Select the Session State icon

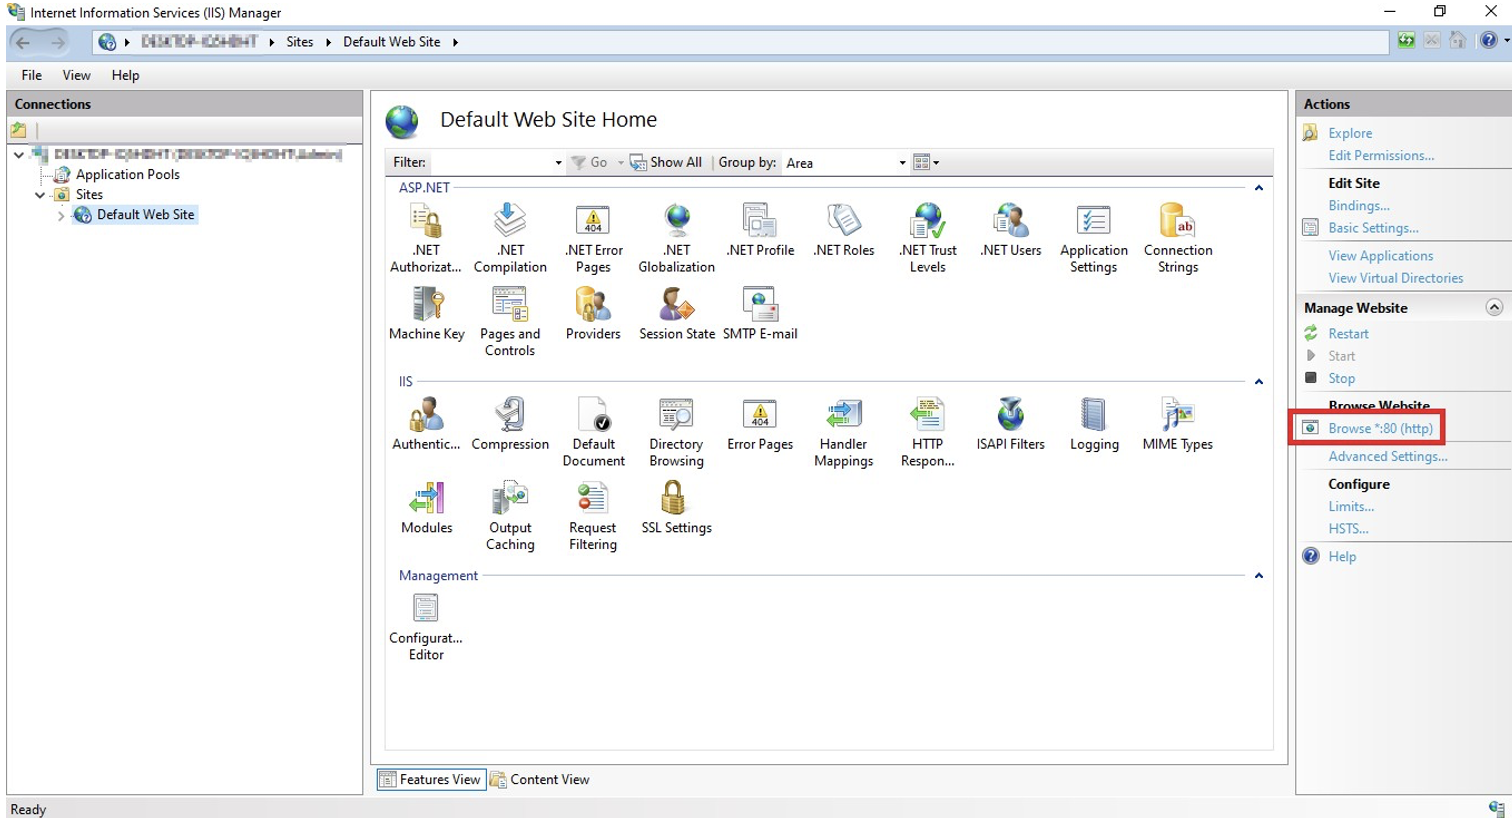(x=677, y=314)
